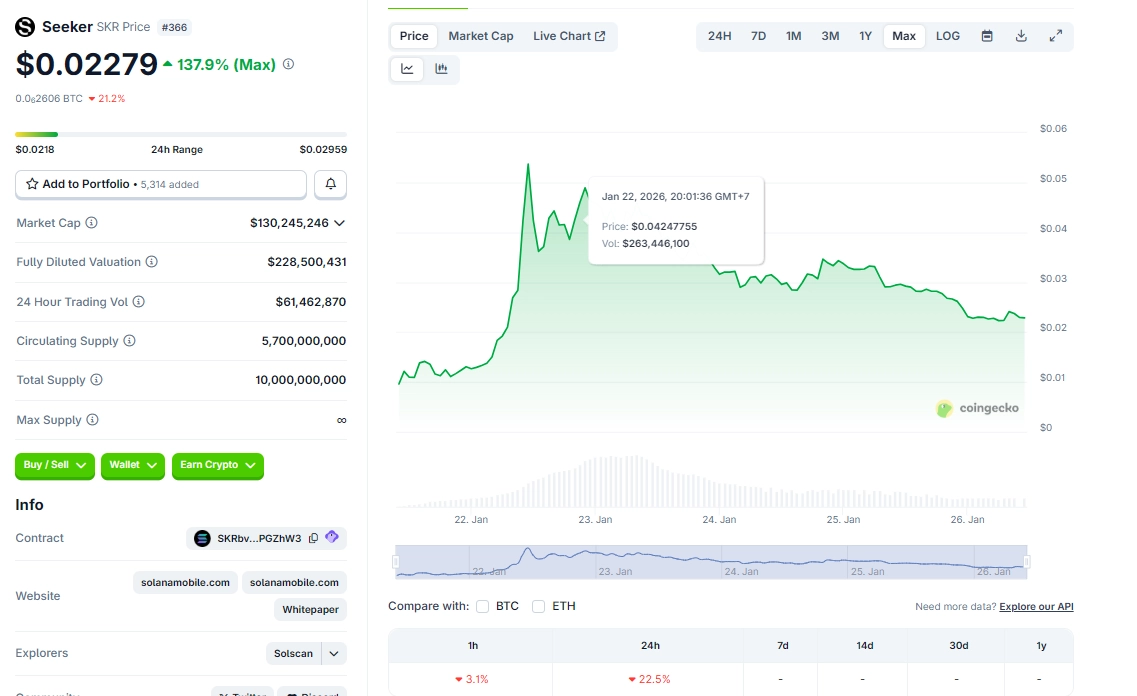
Task: Click the download chart data icon
Action: point(1021,35)
